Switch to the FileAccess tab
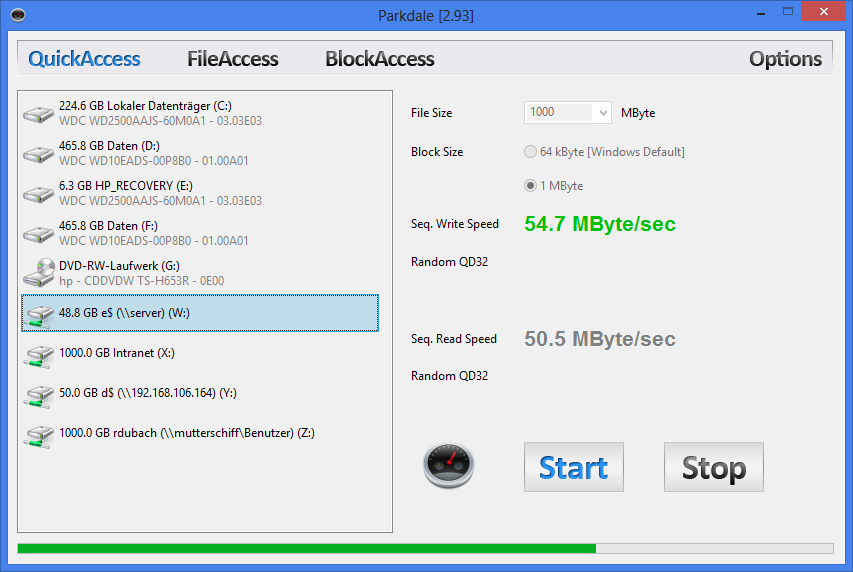This screenshot has width=853, height=572. coord(233,59)
